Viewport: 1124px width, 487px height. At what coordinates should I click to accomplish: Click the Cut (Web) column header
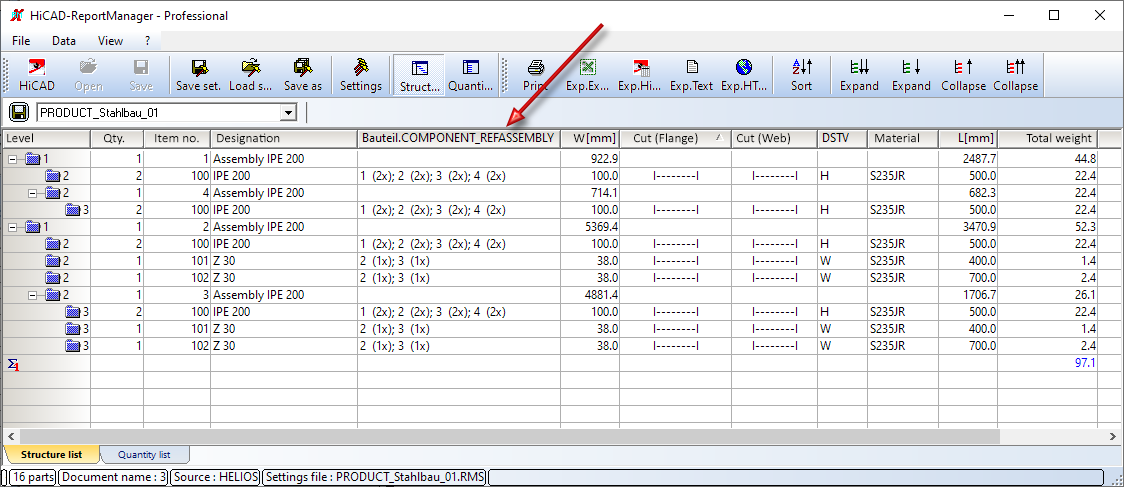tap(774, 138)
